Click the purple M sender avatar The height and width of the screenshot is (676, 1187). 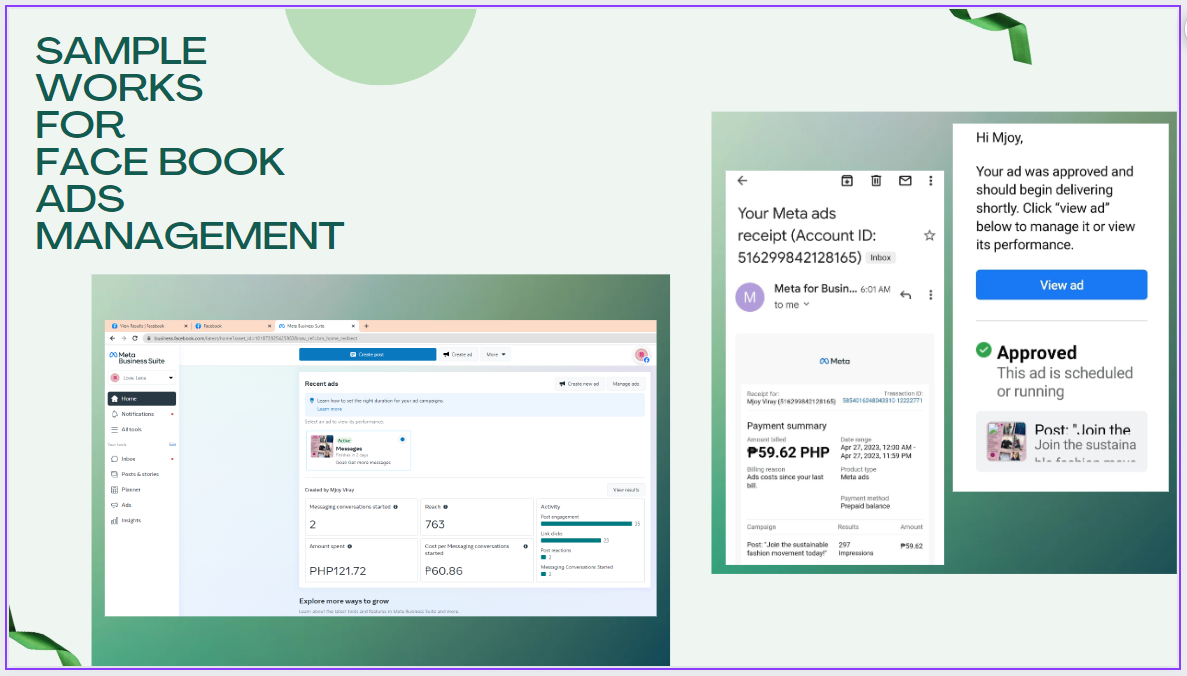click(x=749, y=297)
